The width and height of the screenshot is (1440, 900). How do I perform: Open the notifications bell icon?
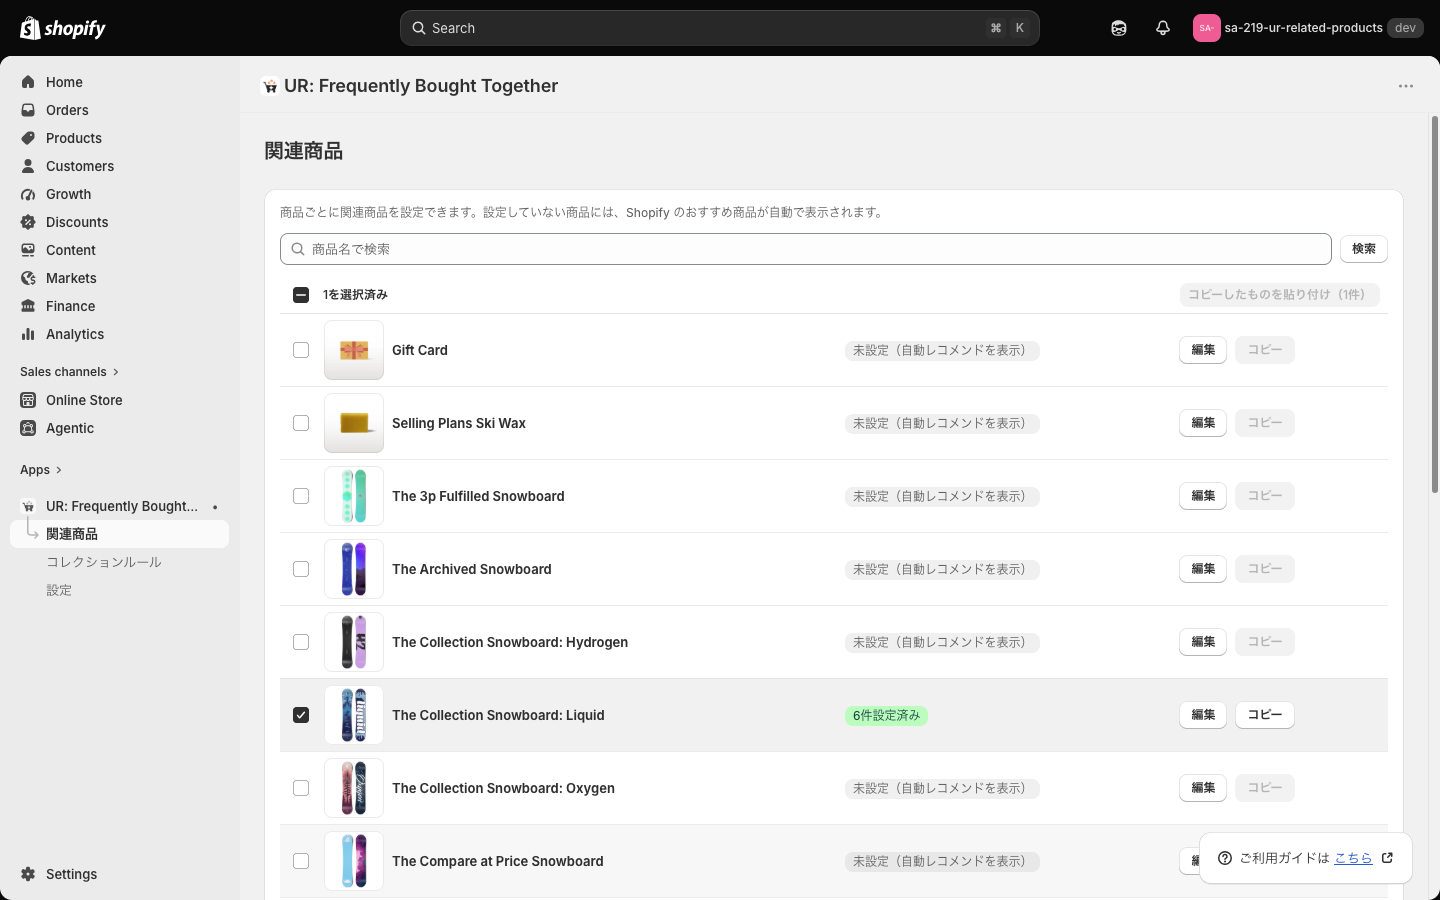coord(1162,28)
